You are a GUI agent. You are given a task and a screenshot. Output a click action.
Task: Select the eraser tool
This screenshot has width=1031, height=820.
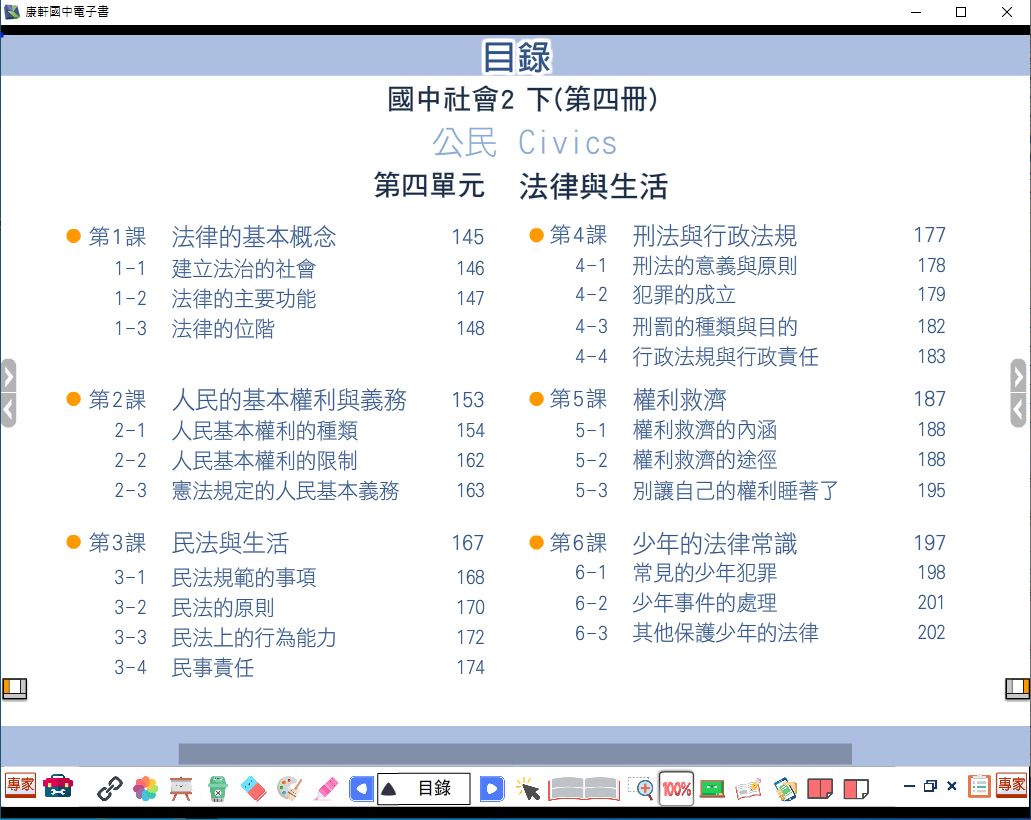[x=253, y=788]
